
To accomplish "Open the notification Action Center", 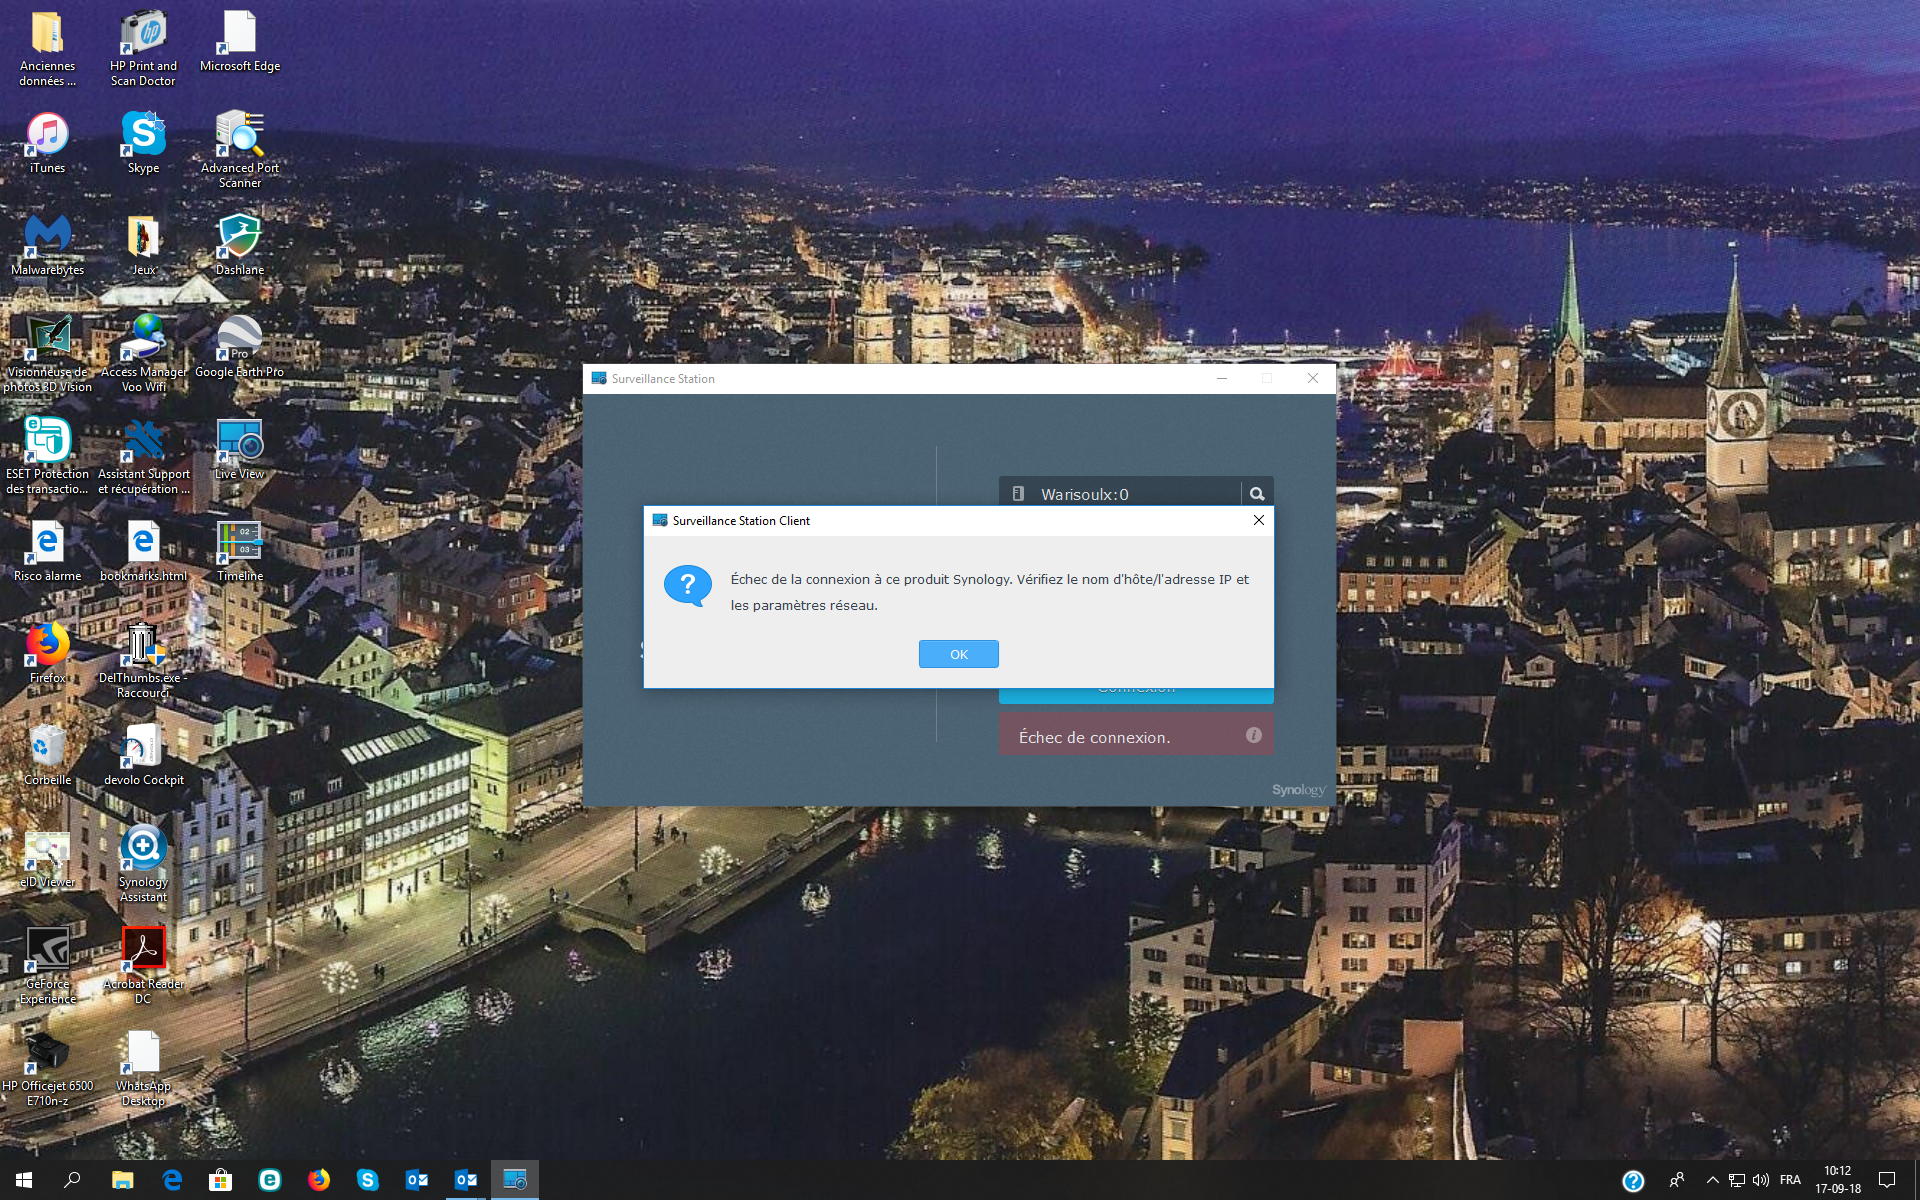I will click(x=1887, y=1180).
